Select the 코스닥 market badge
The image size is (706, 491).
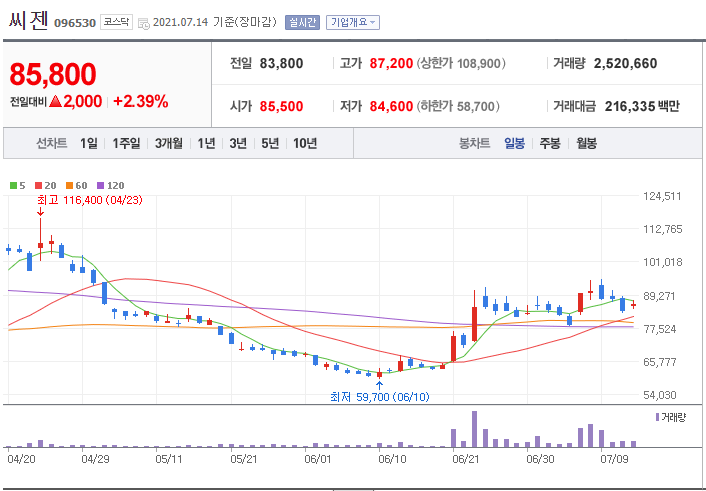pyautogui.click(x=116, y=22)
